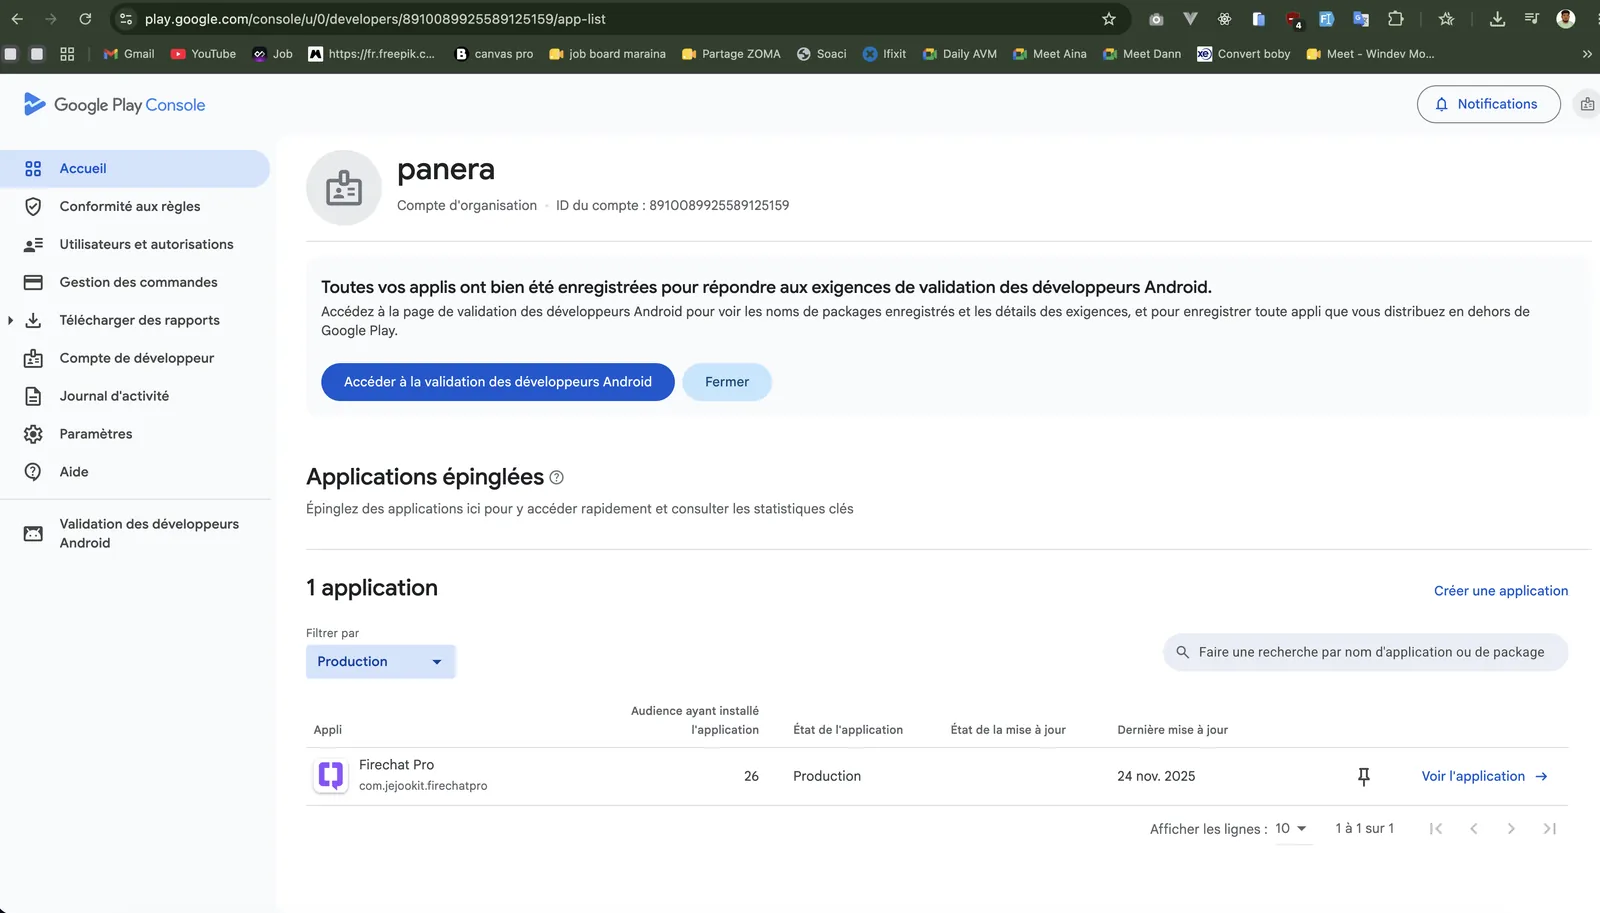Click the Firechat Pro app icon
Image resolution: width=1600 pixels, height=913 pixels.
[x=331, y=775]
